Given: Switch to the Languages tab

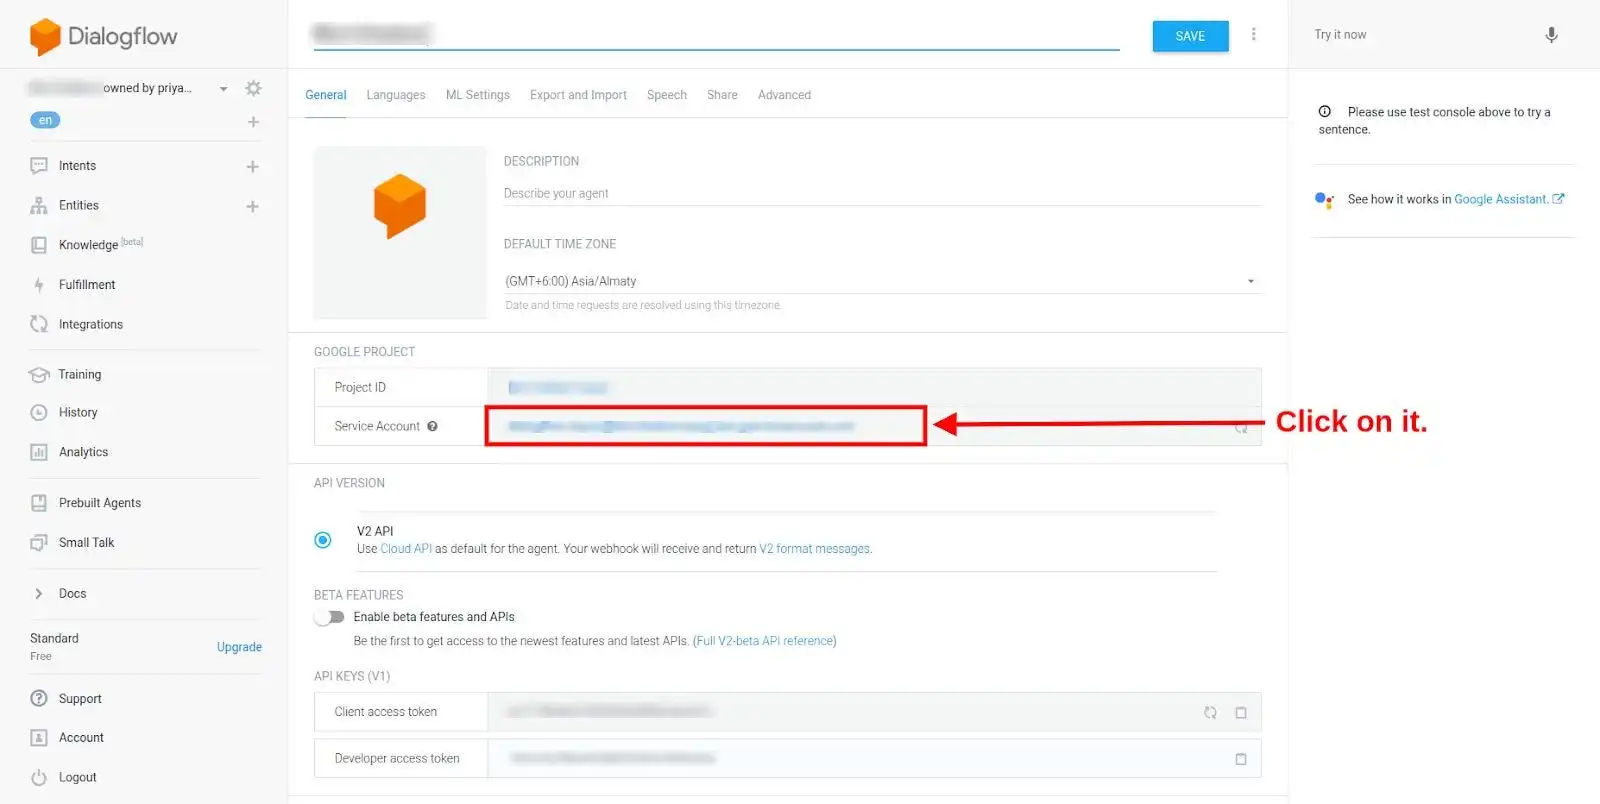Looking at the screenshot, I should click(396, 95).
